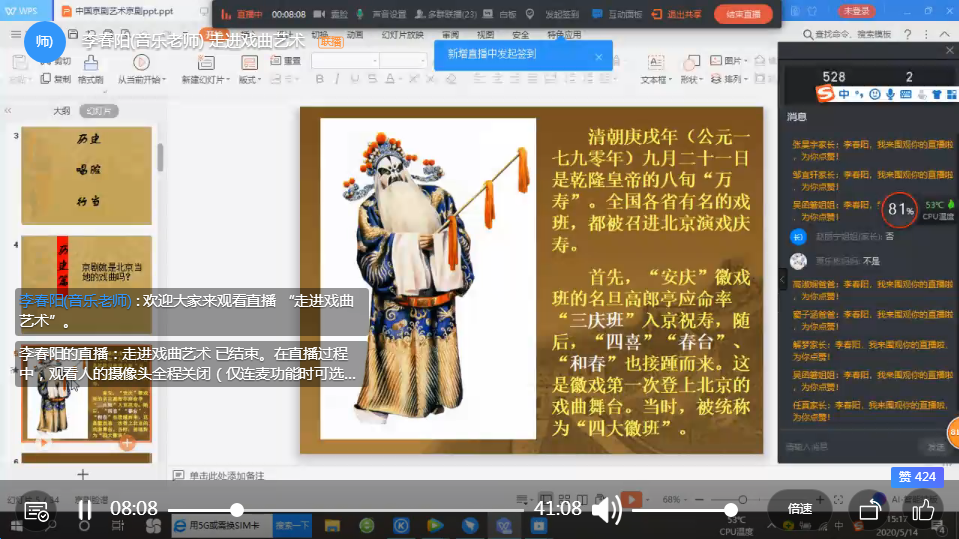Viewport: 959px width, 539px height.
Task: Switch to the 幻灯片 slides pane tab
Action: 98,111
